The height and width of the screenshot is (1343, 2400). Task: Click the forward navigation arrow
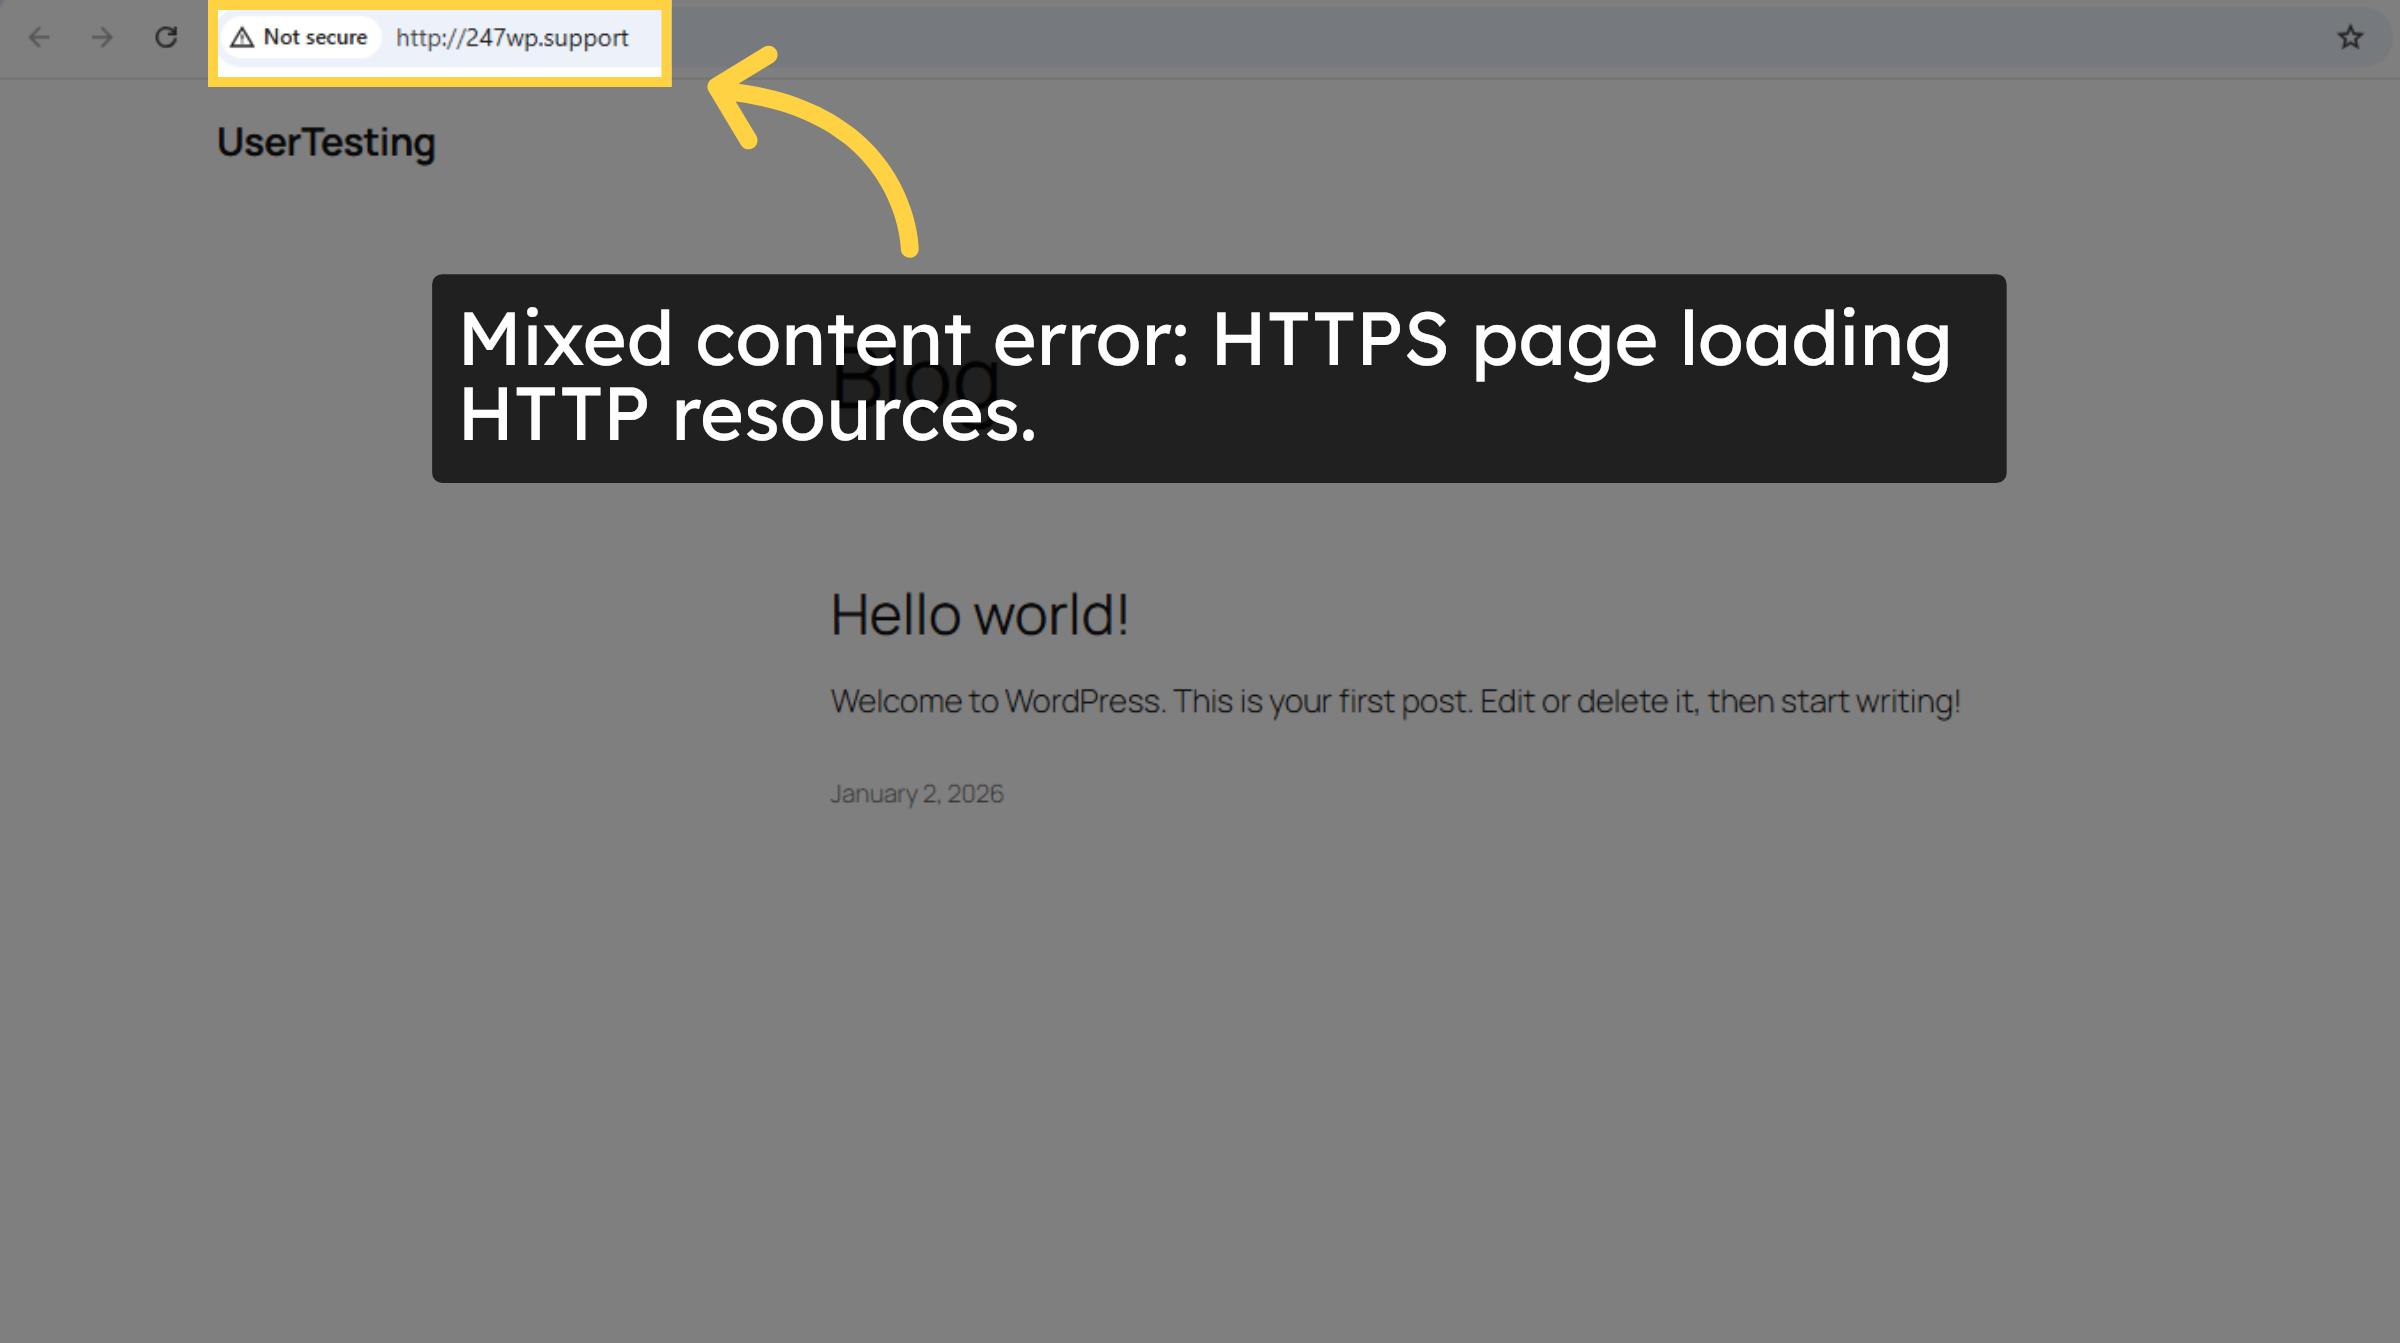[x=101, y=38]
